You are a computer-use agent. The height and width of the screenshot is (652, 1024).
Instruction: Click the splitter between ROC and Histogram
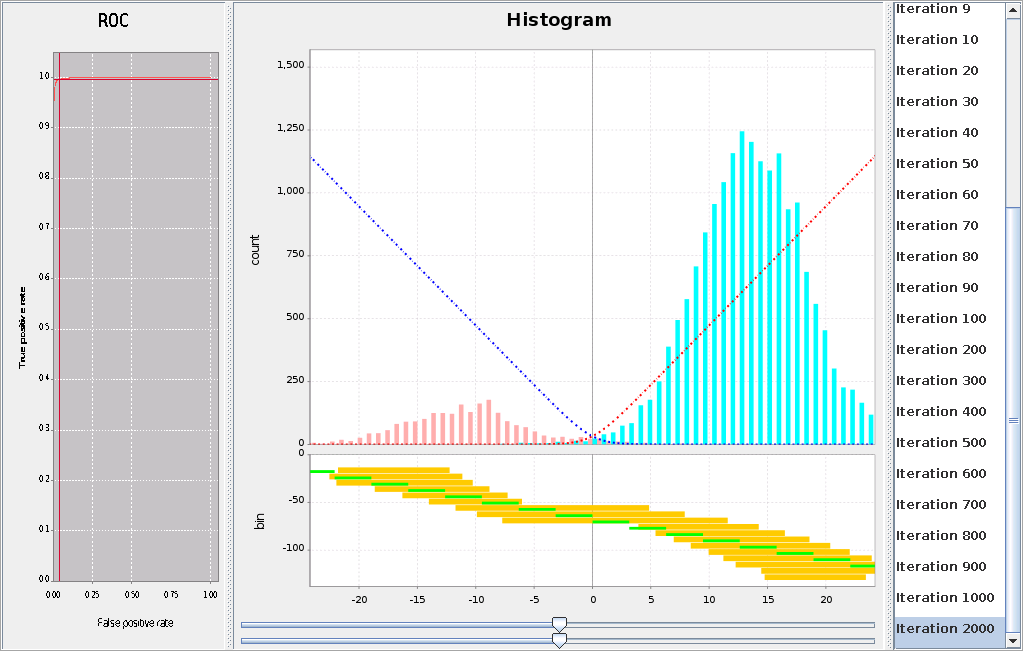[228, 326]
